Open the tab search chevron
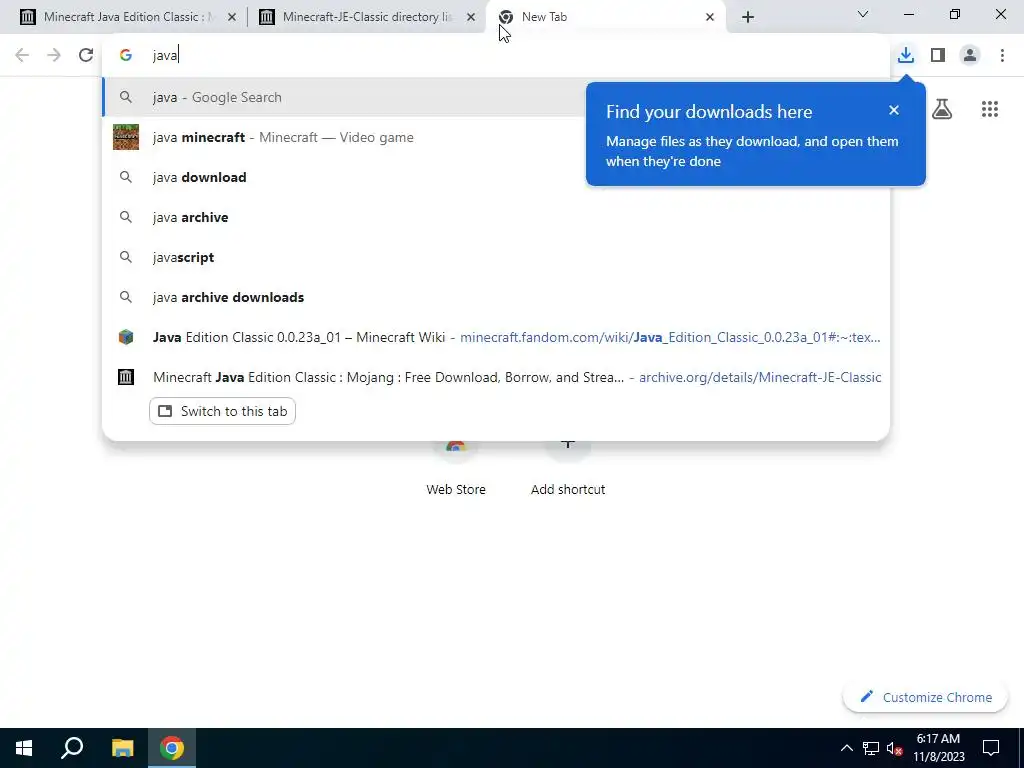This screenshot has width=1024, height=768. click(862, 14)
